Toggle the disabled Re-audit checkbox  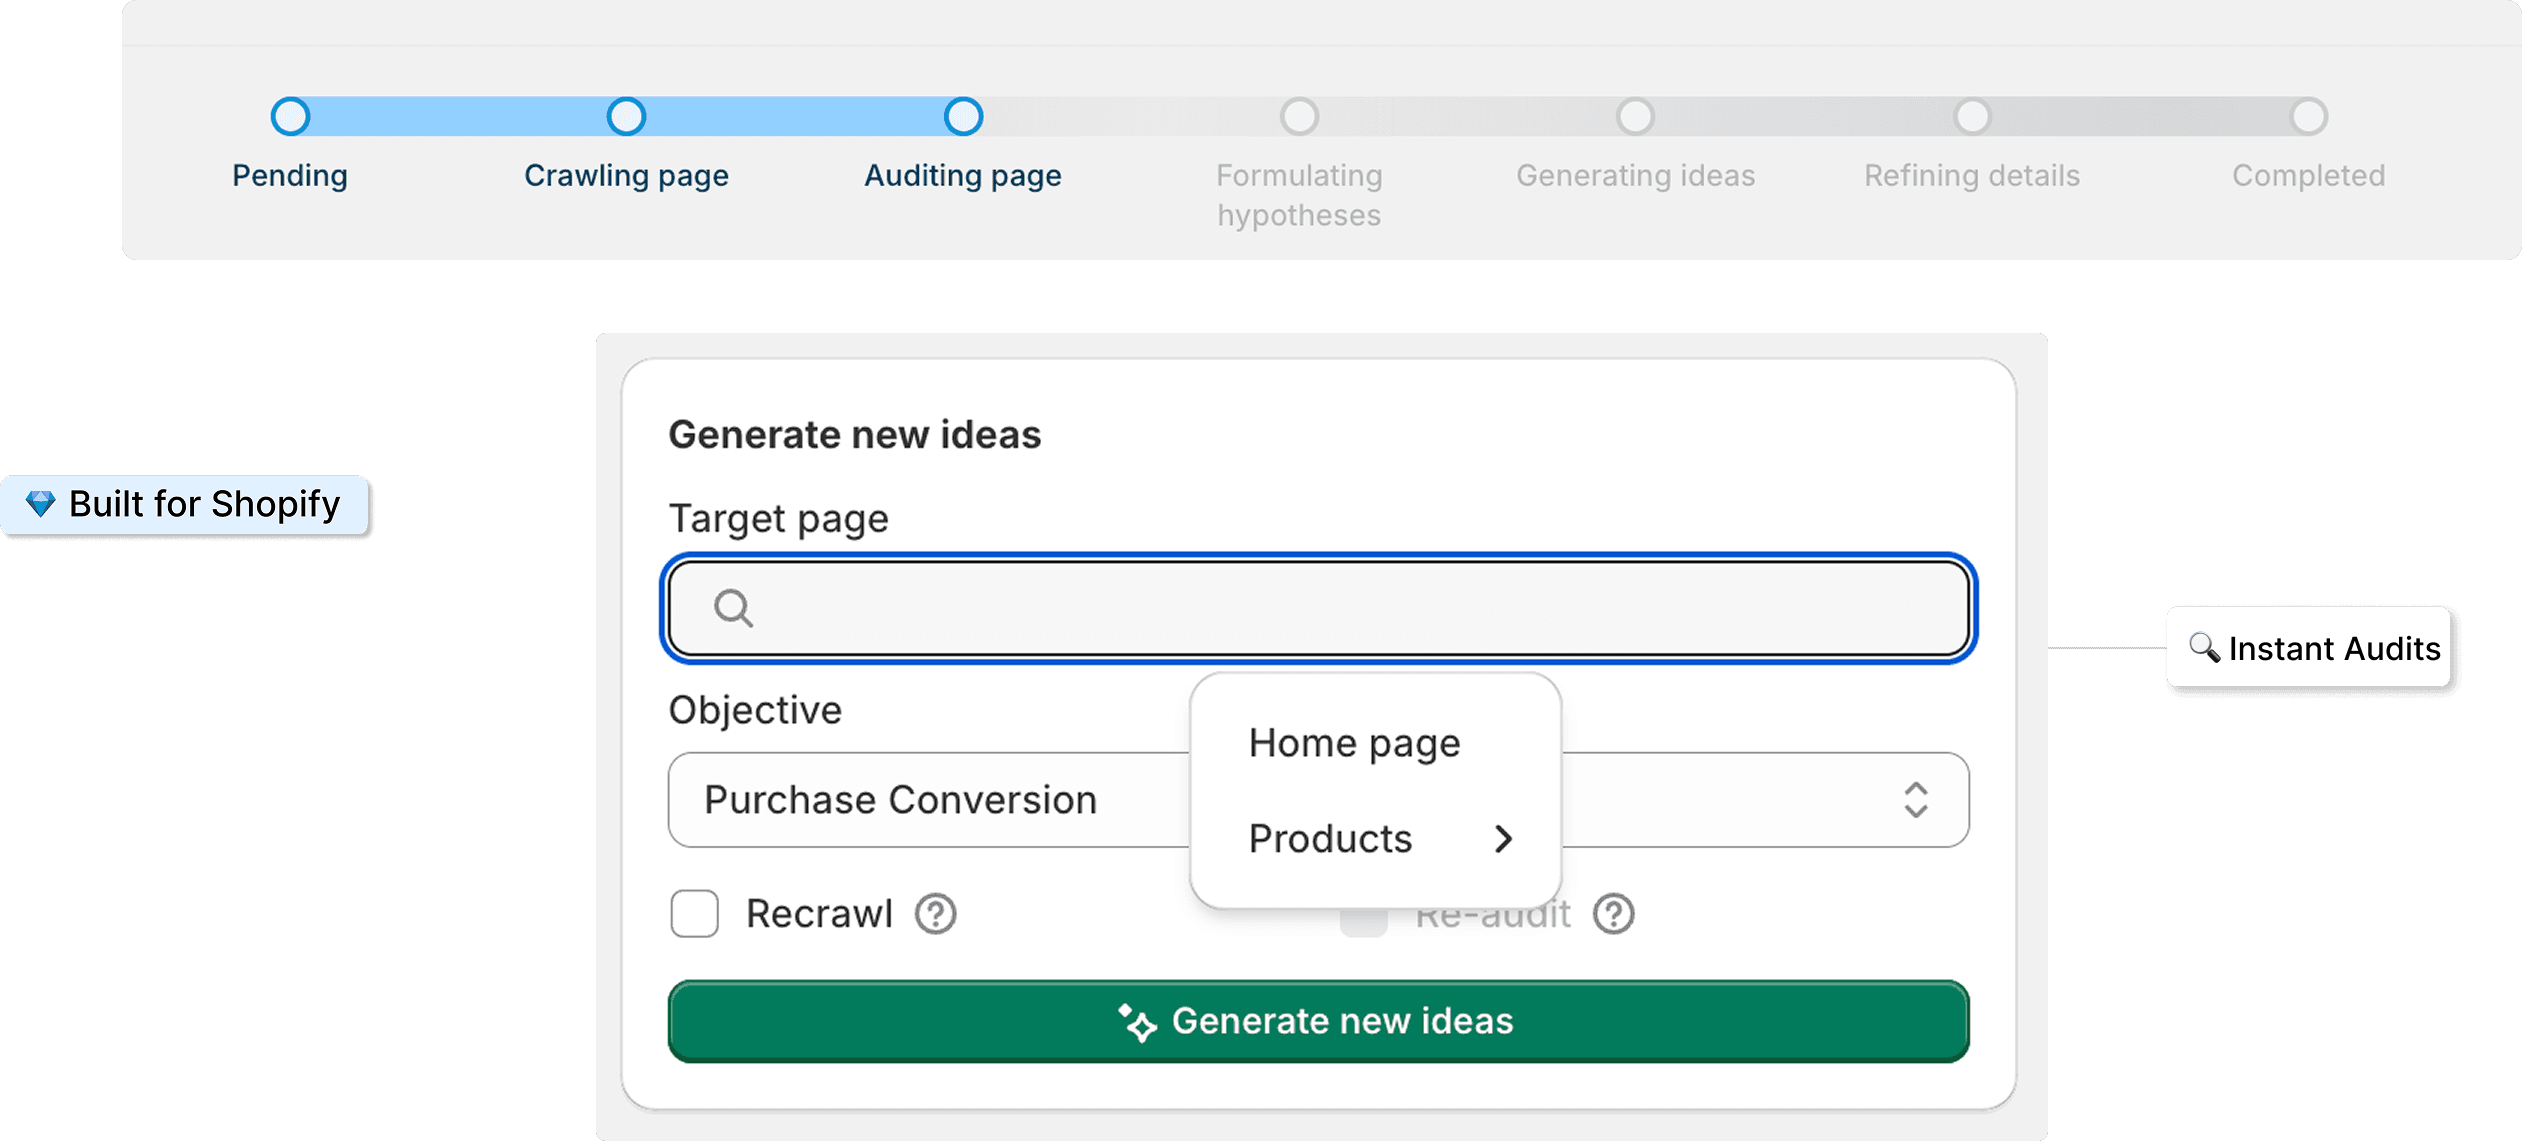[x=1363, y=920]
